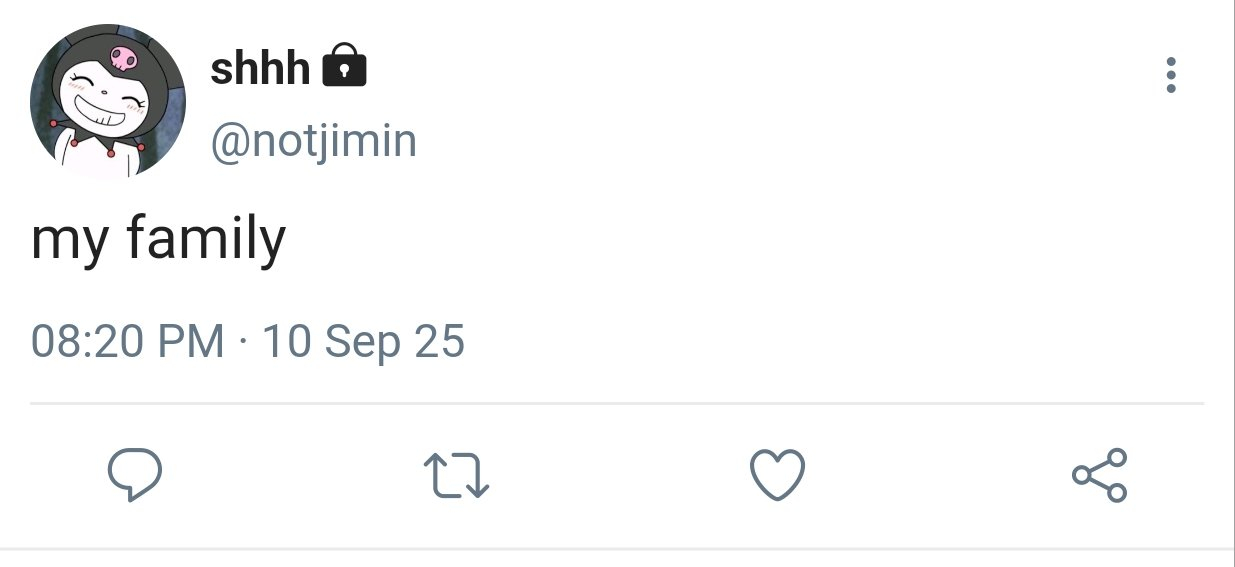1235x567 pixels.
Task: Click the padlock icon beside shhh
Action: pos(345,66)
